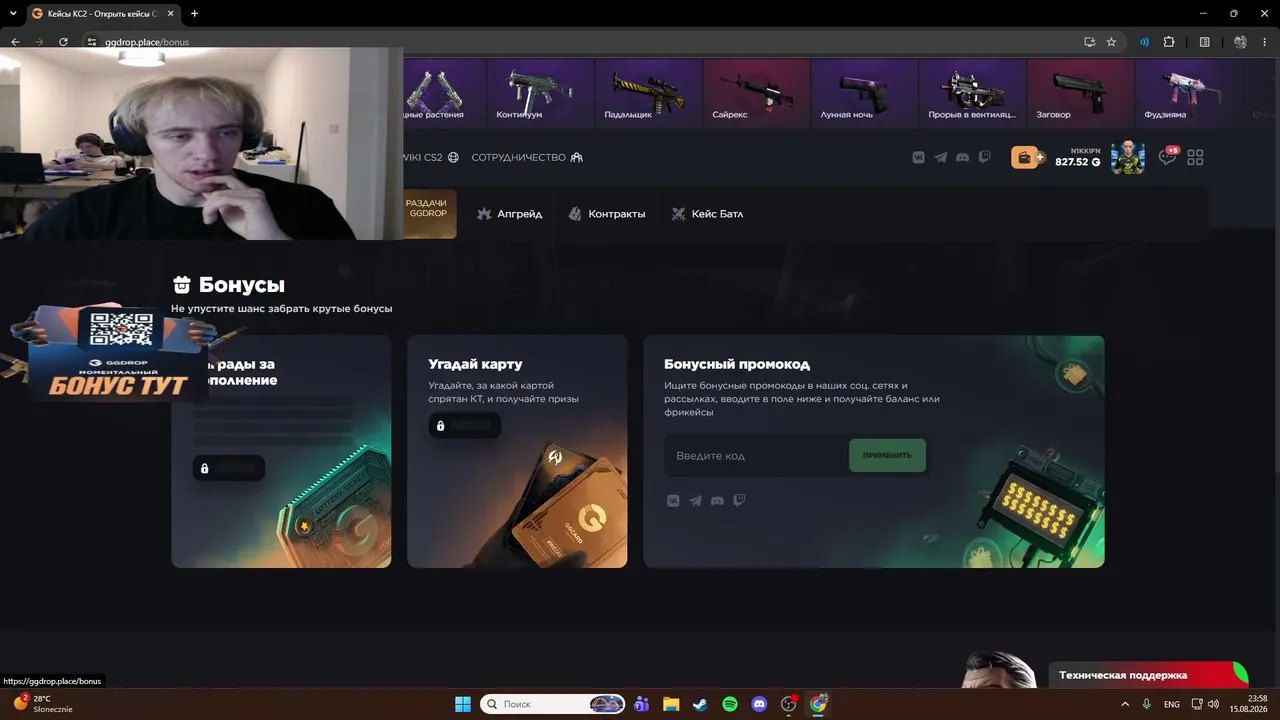Expand the system tray hidden icons chevron

click(x=1125, y=704)
